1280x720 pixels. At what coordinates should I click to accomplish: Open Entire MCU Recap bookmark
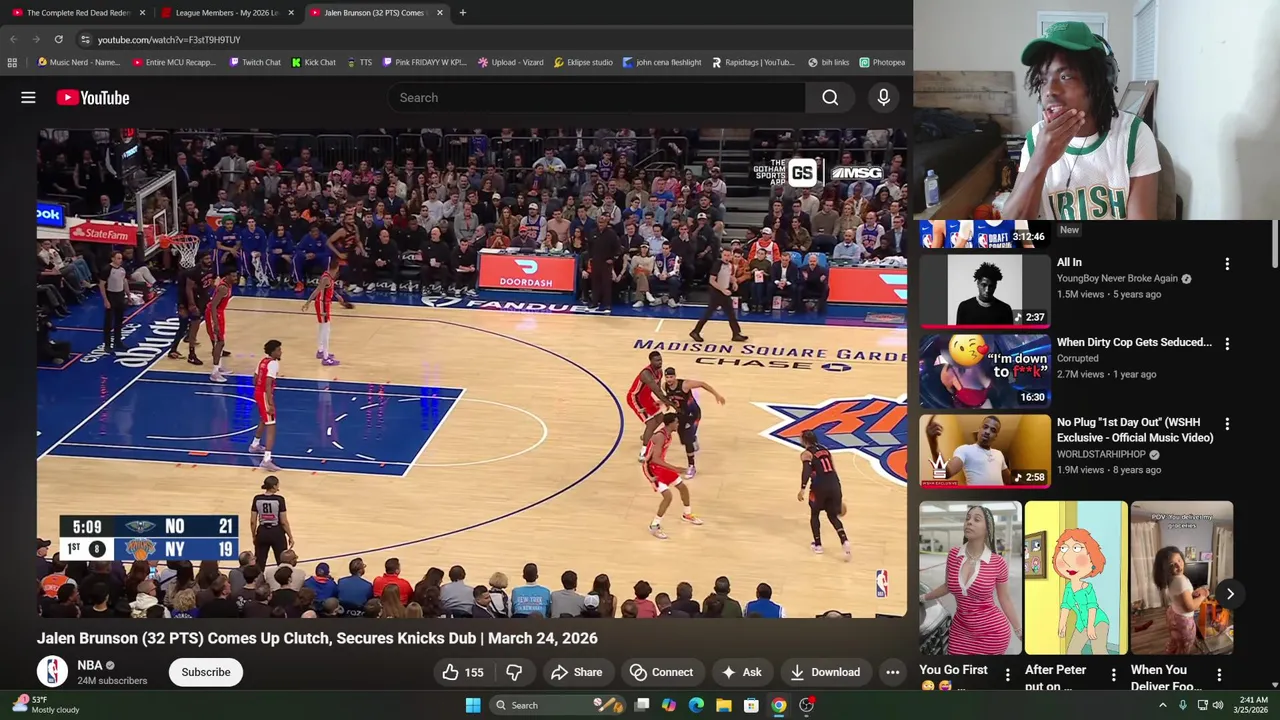pos(174,62)
